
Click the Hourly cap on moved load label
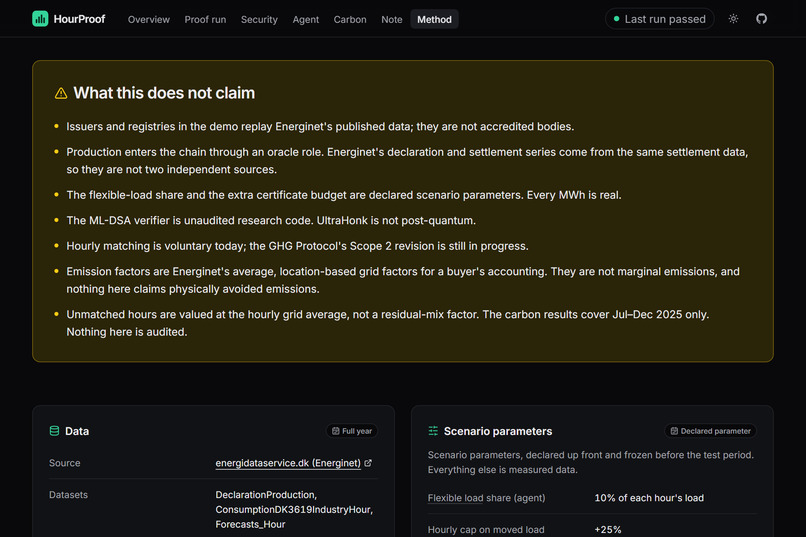486,530
